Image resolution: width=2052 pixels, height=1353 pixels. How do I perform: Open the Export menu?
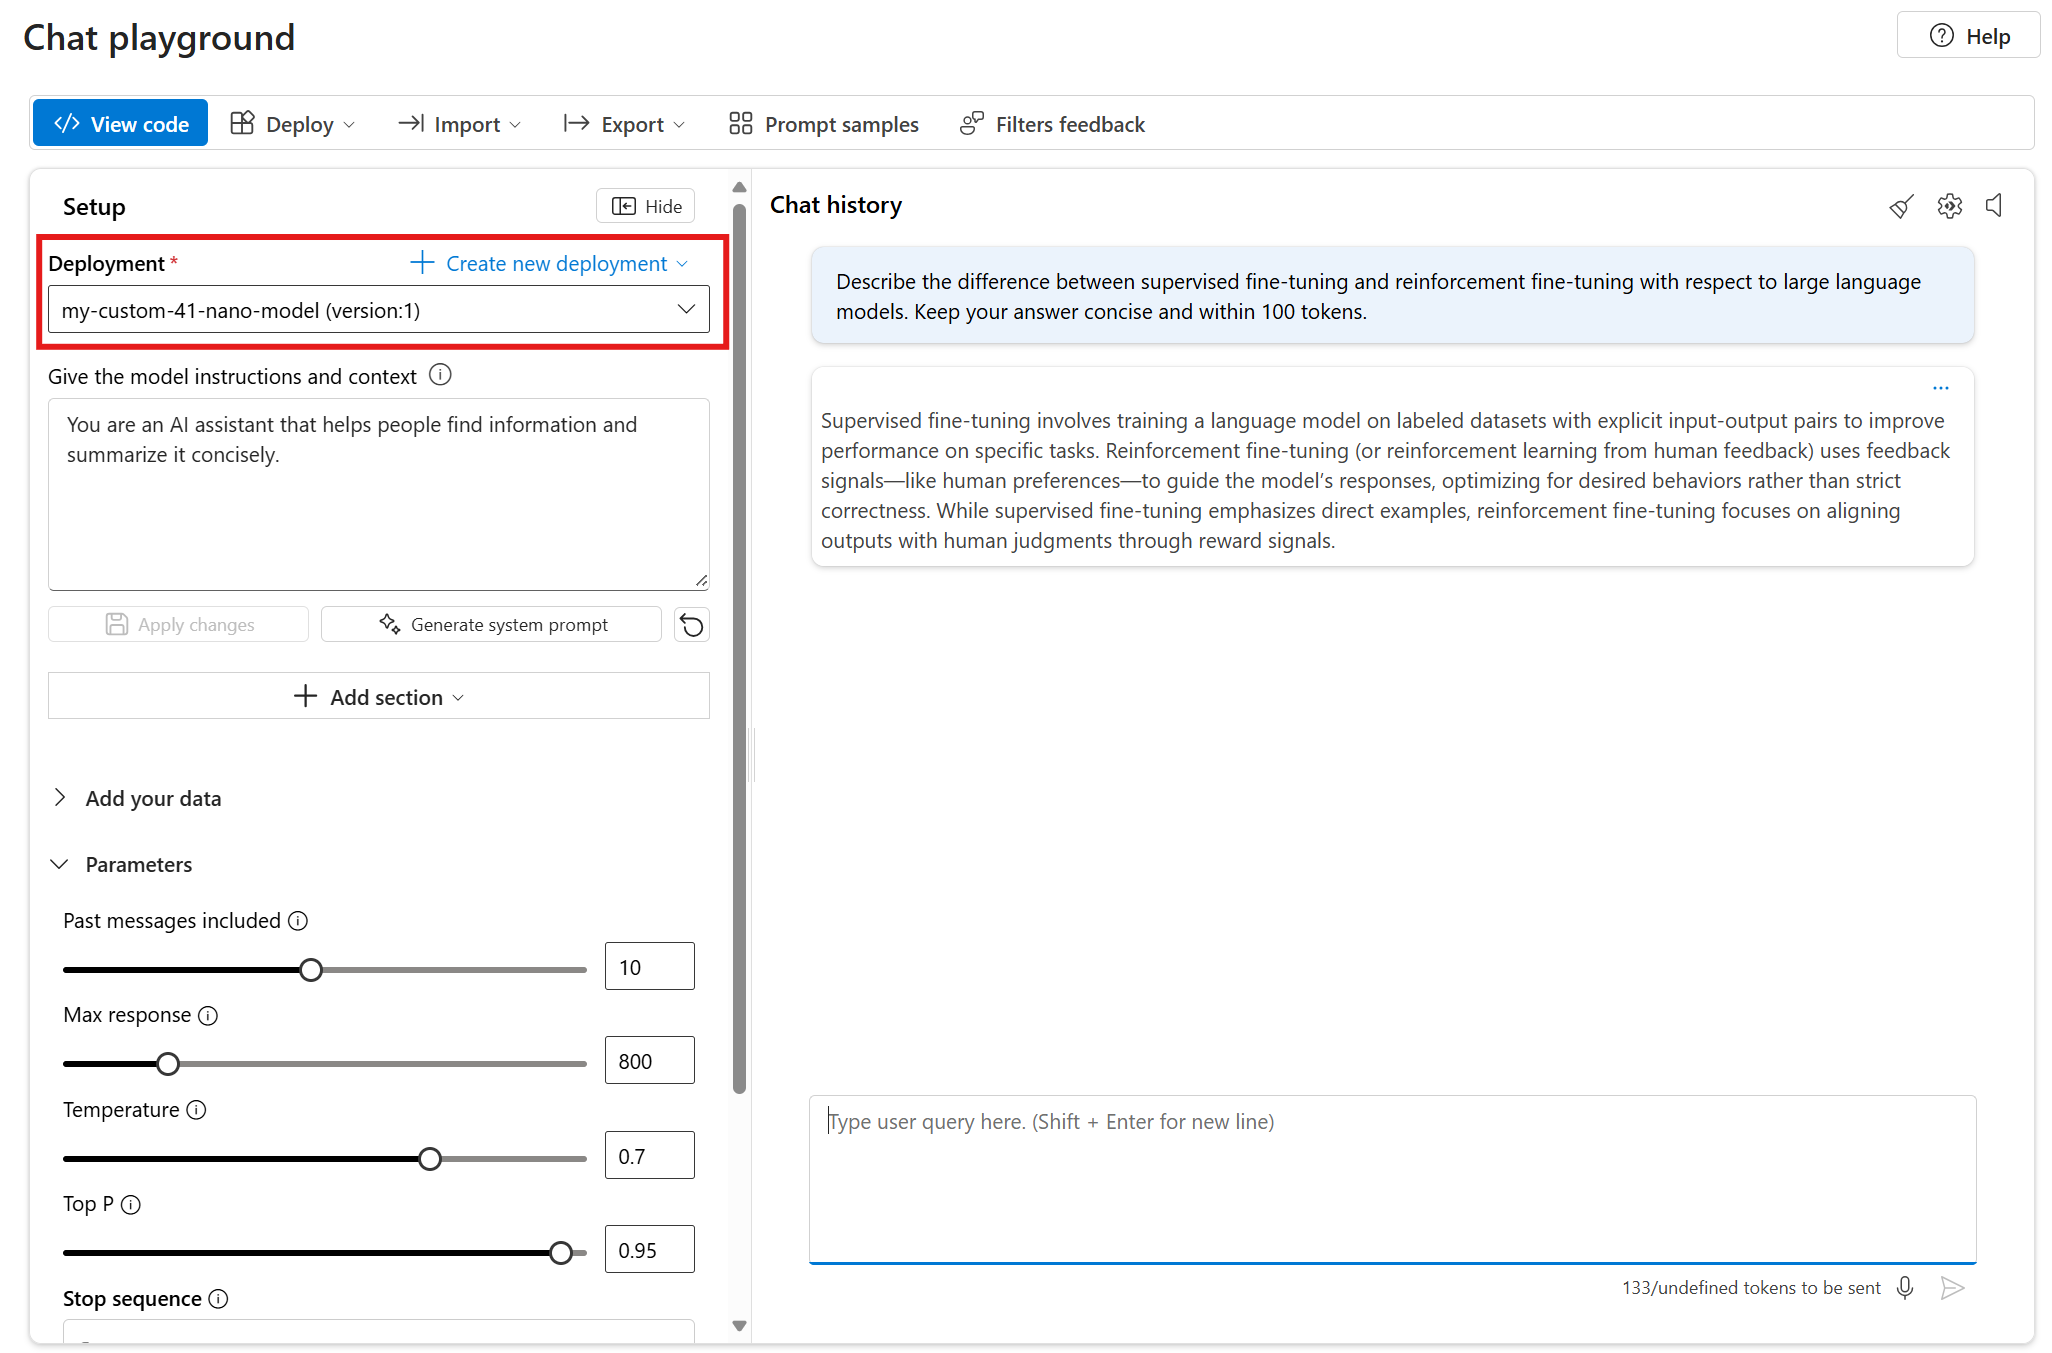[625, 124]
